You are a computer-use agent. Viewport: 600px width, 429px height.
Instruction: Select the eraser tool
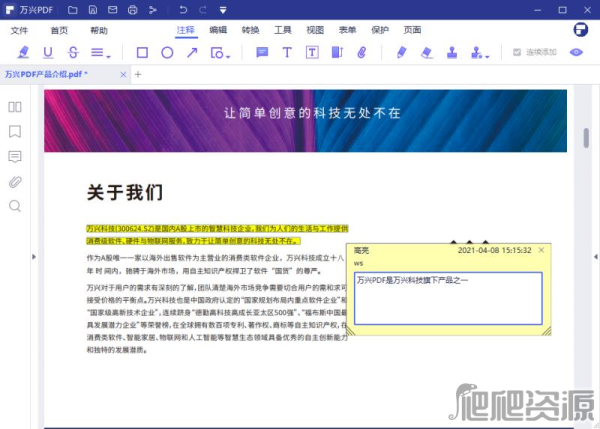click(427, 52)
